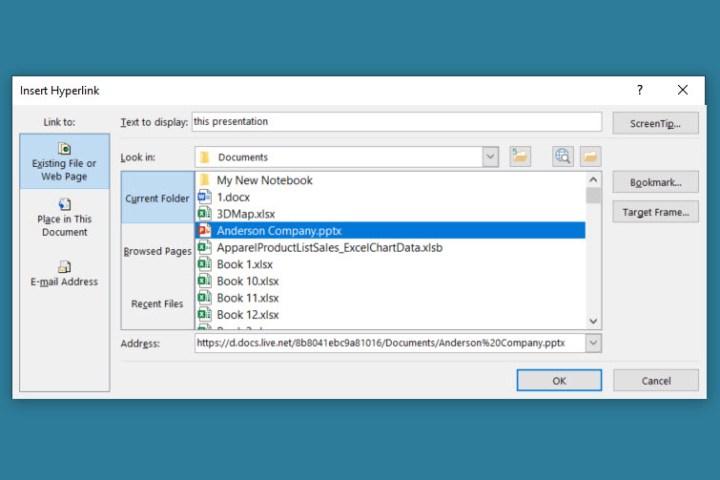Open the Address dropdown arrow
This screenshot has height=480, width=720.
593,343
